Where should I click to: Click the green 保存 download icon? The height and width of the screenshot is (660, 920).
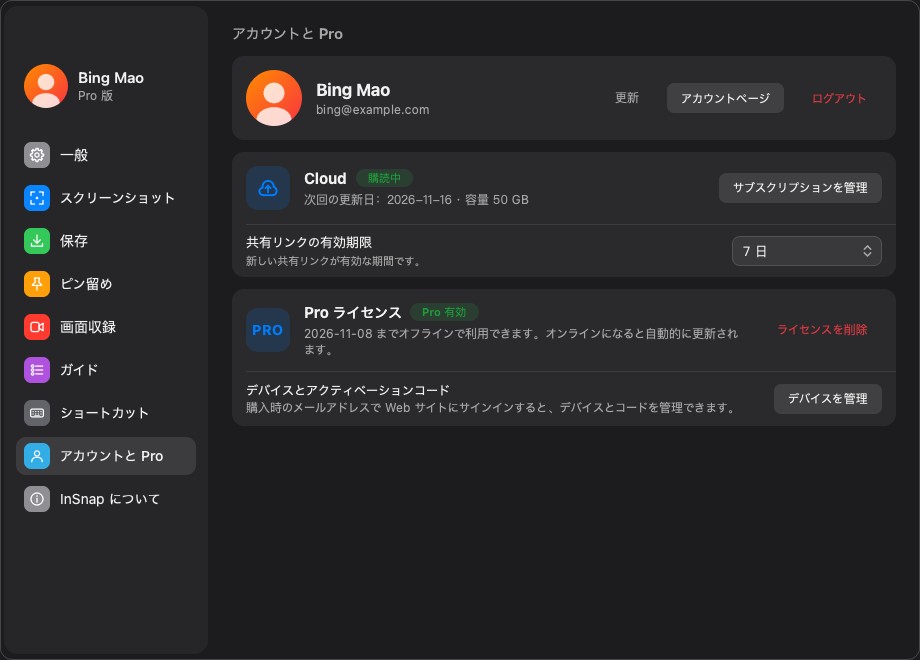click(x=37, y=241)
